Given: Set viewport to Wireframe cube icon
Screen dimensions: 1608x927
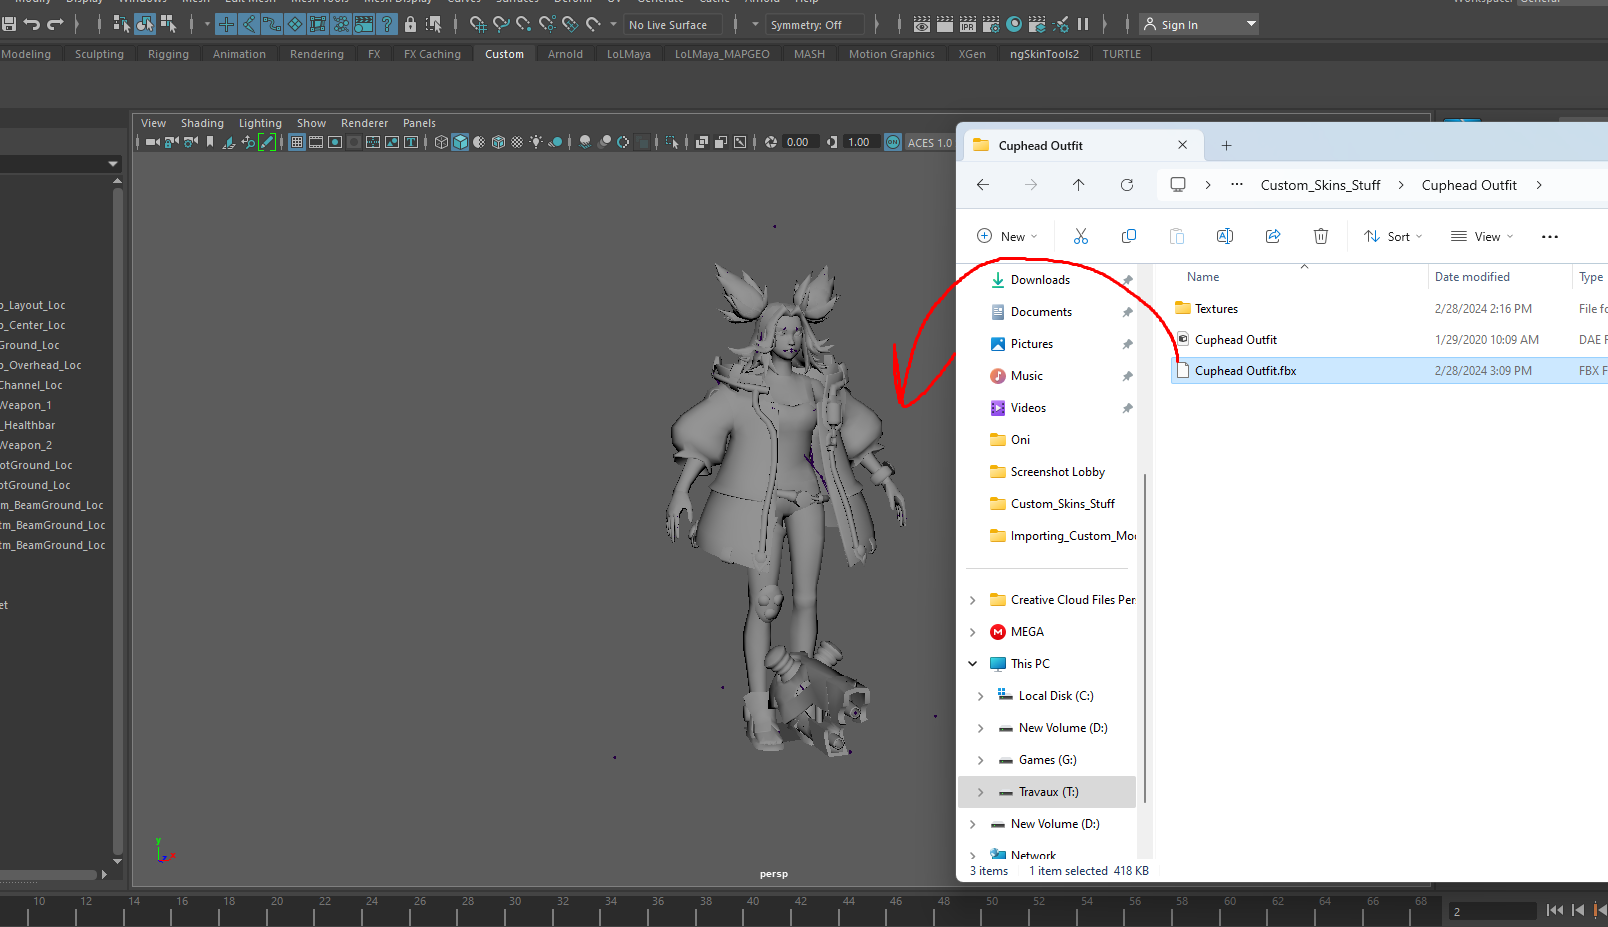Looking at the screenshot, I should pos(441,142).
